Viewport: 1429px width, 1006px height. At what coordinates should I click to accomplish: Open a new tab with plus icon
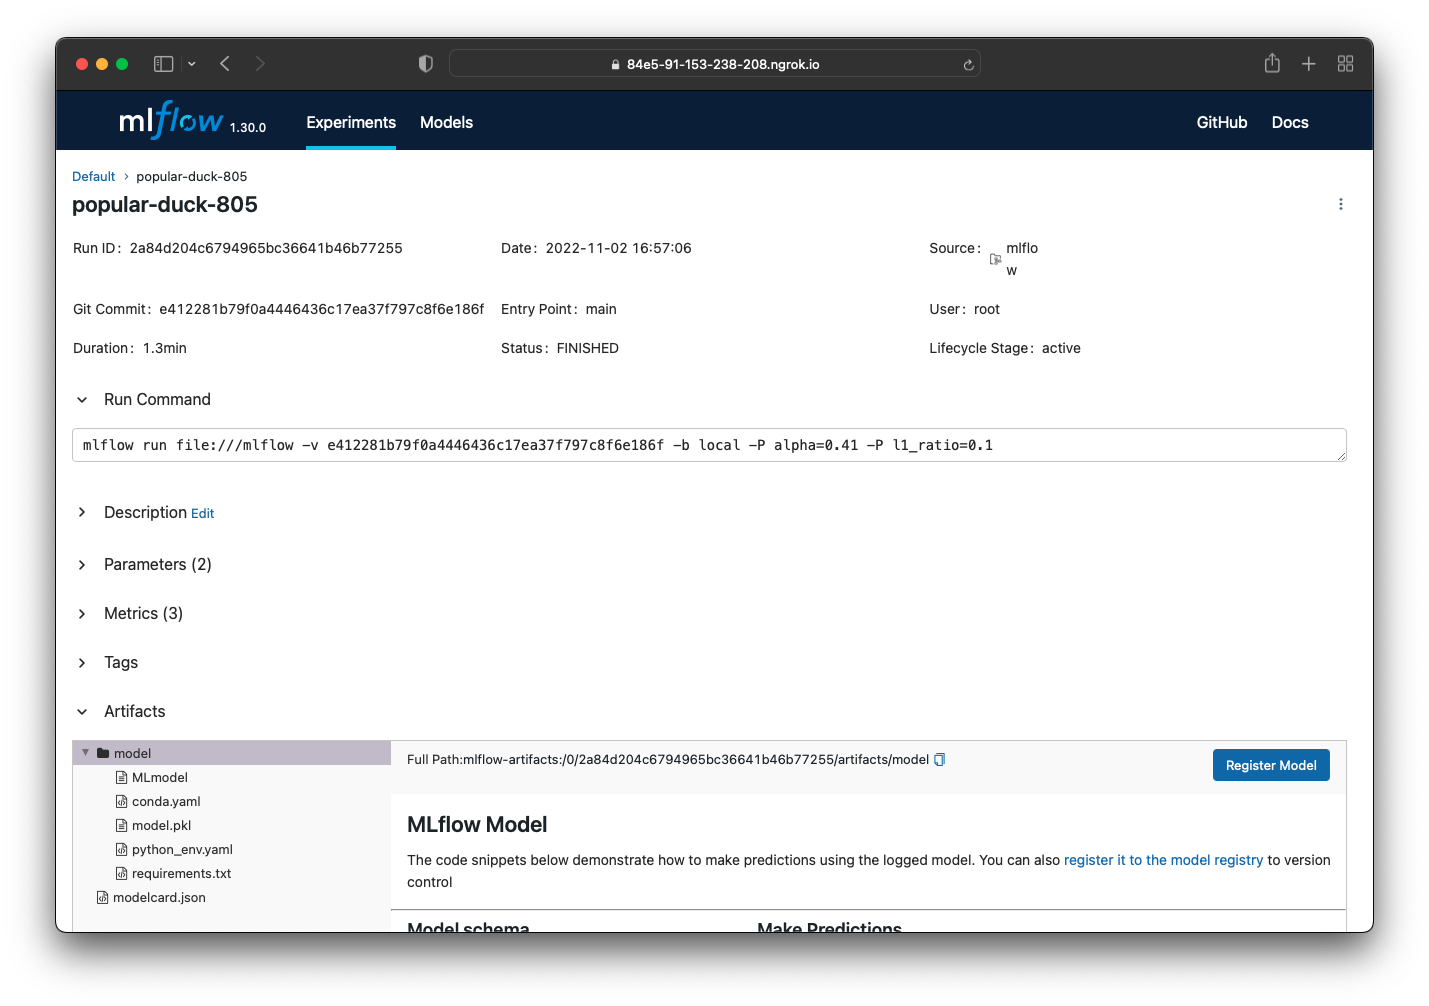tap(1308, 64)
